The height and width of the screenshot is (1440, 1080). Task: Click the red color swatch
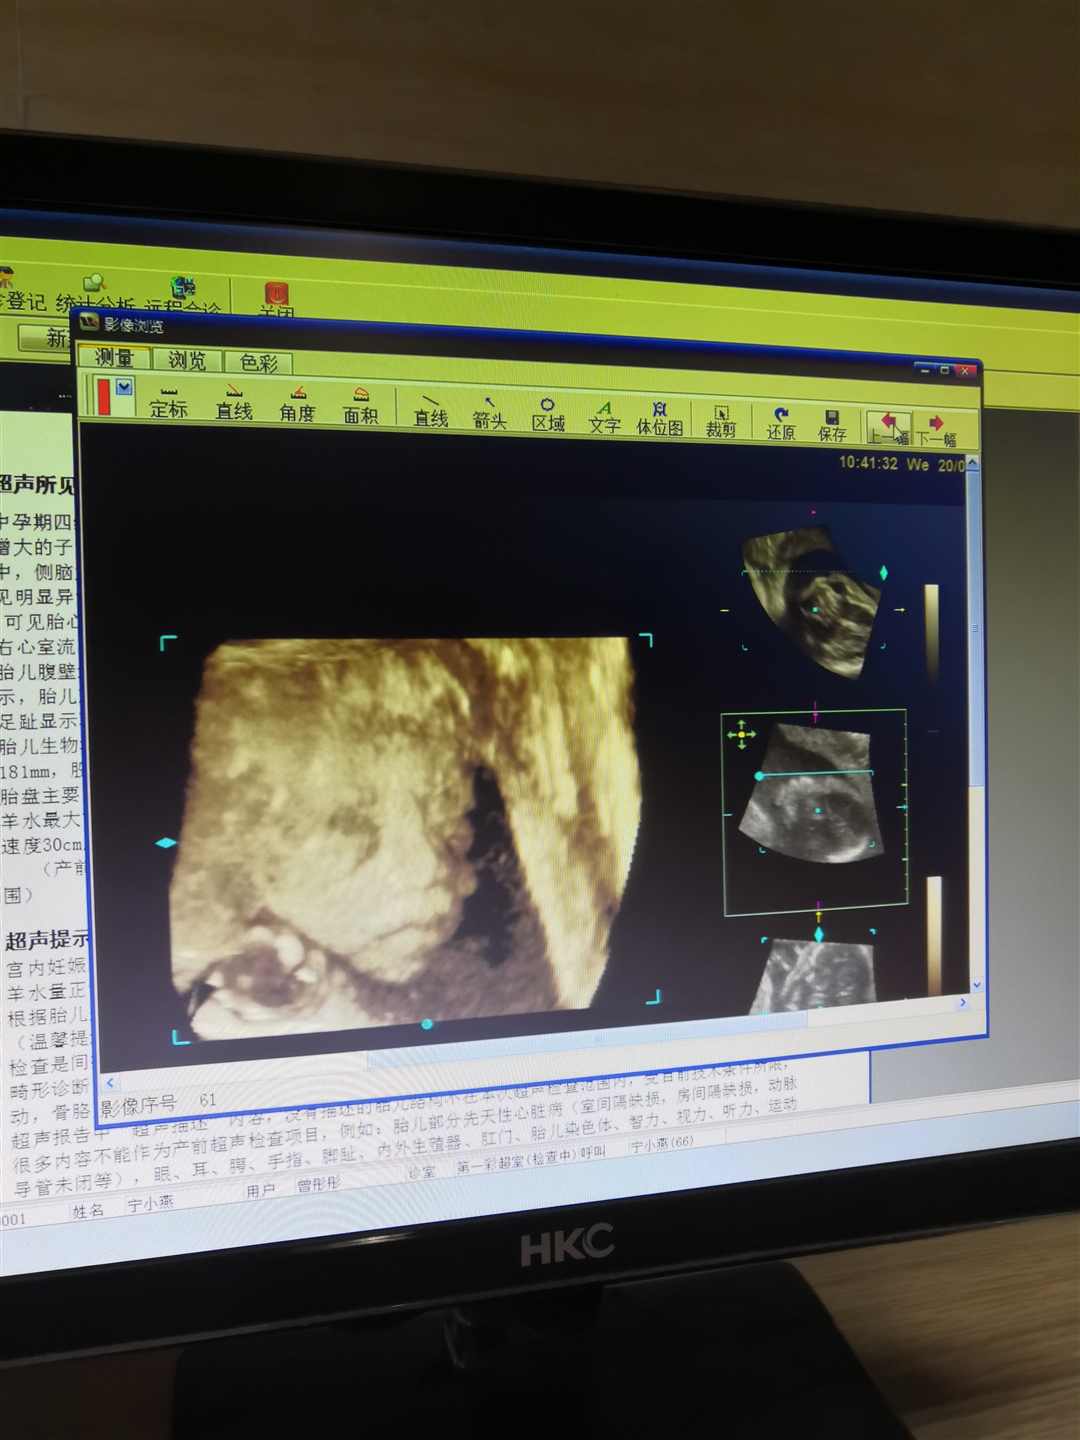click(x=104, y=395)
